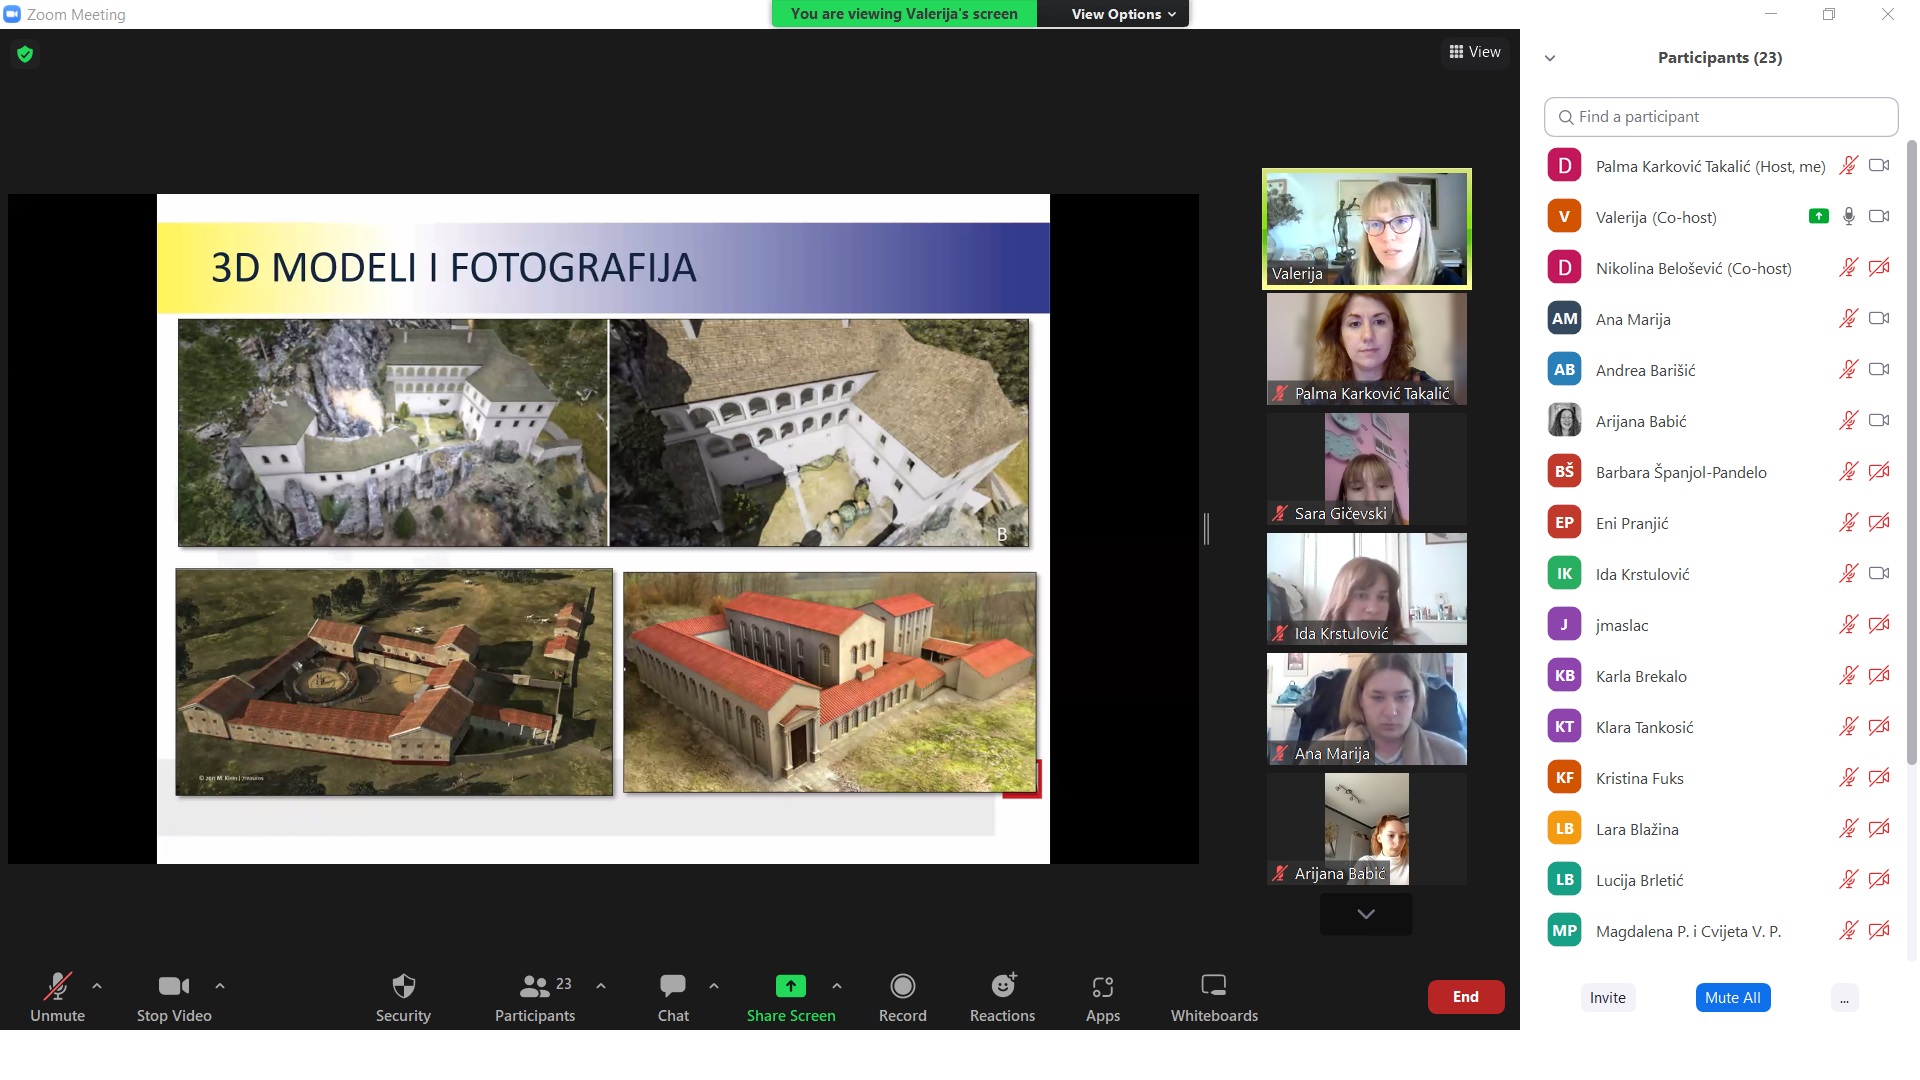Image resolution: width=1920 pixels, height=1080 pixels.
Task: Open the Reactions smiley menu
Action: coord(1002,997)
